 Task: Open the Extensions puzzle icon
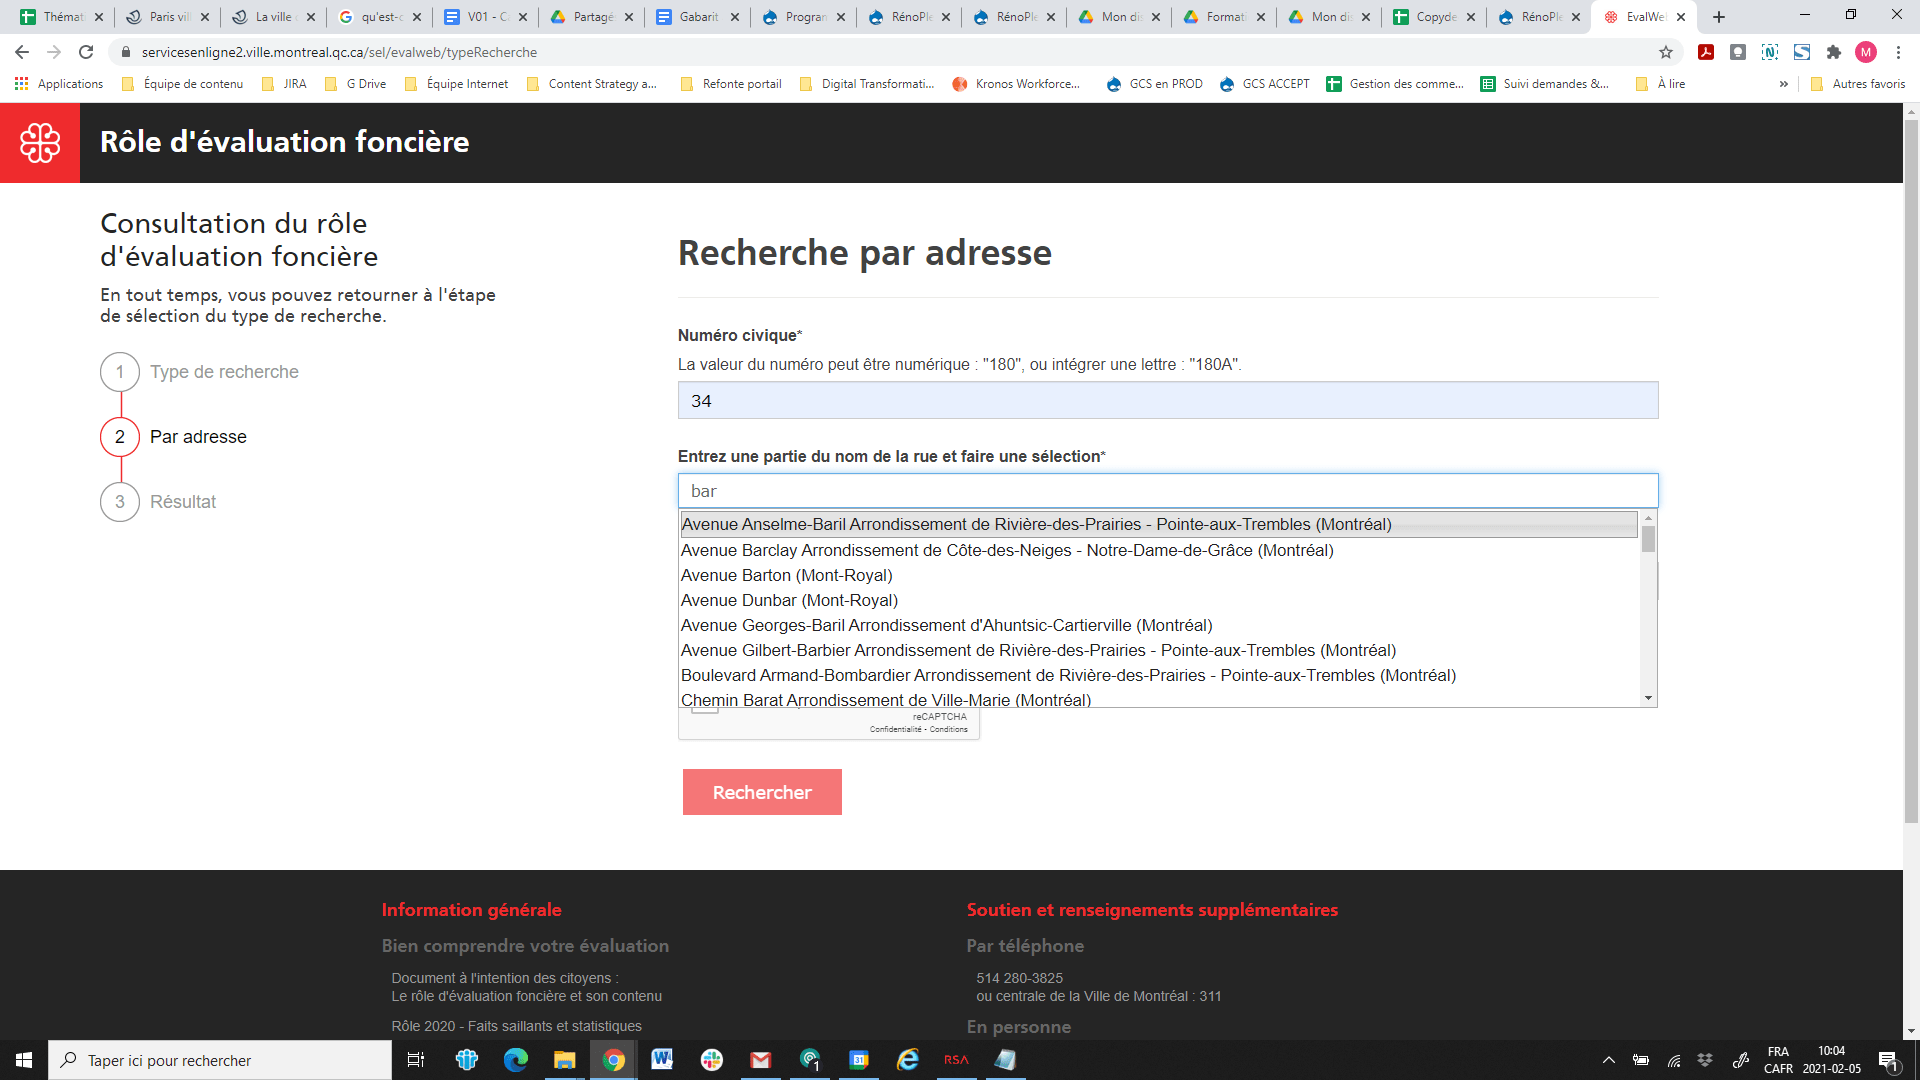point(1833,52)
